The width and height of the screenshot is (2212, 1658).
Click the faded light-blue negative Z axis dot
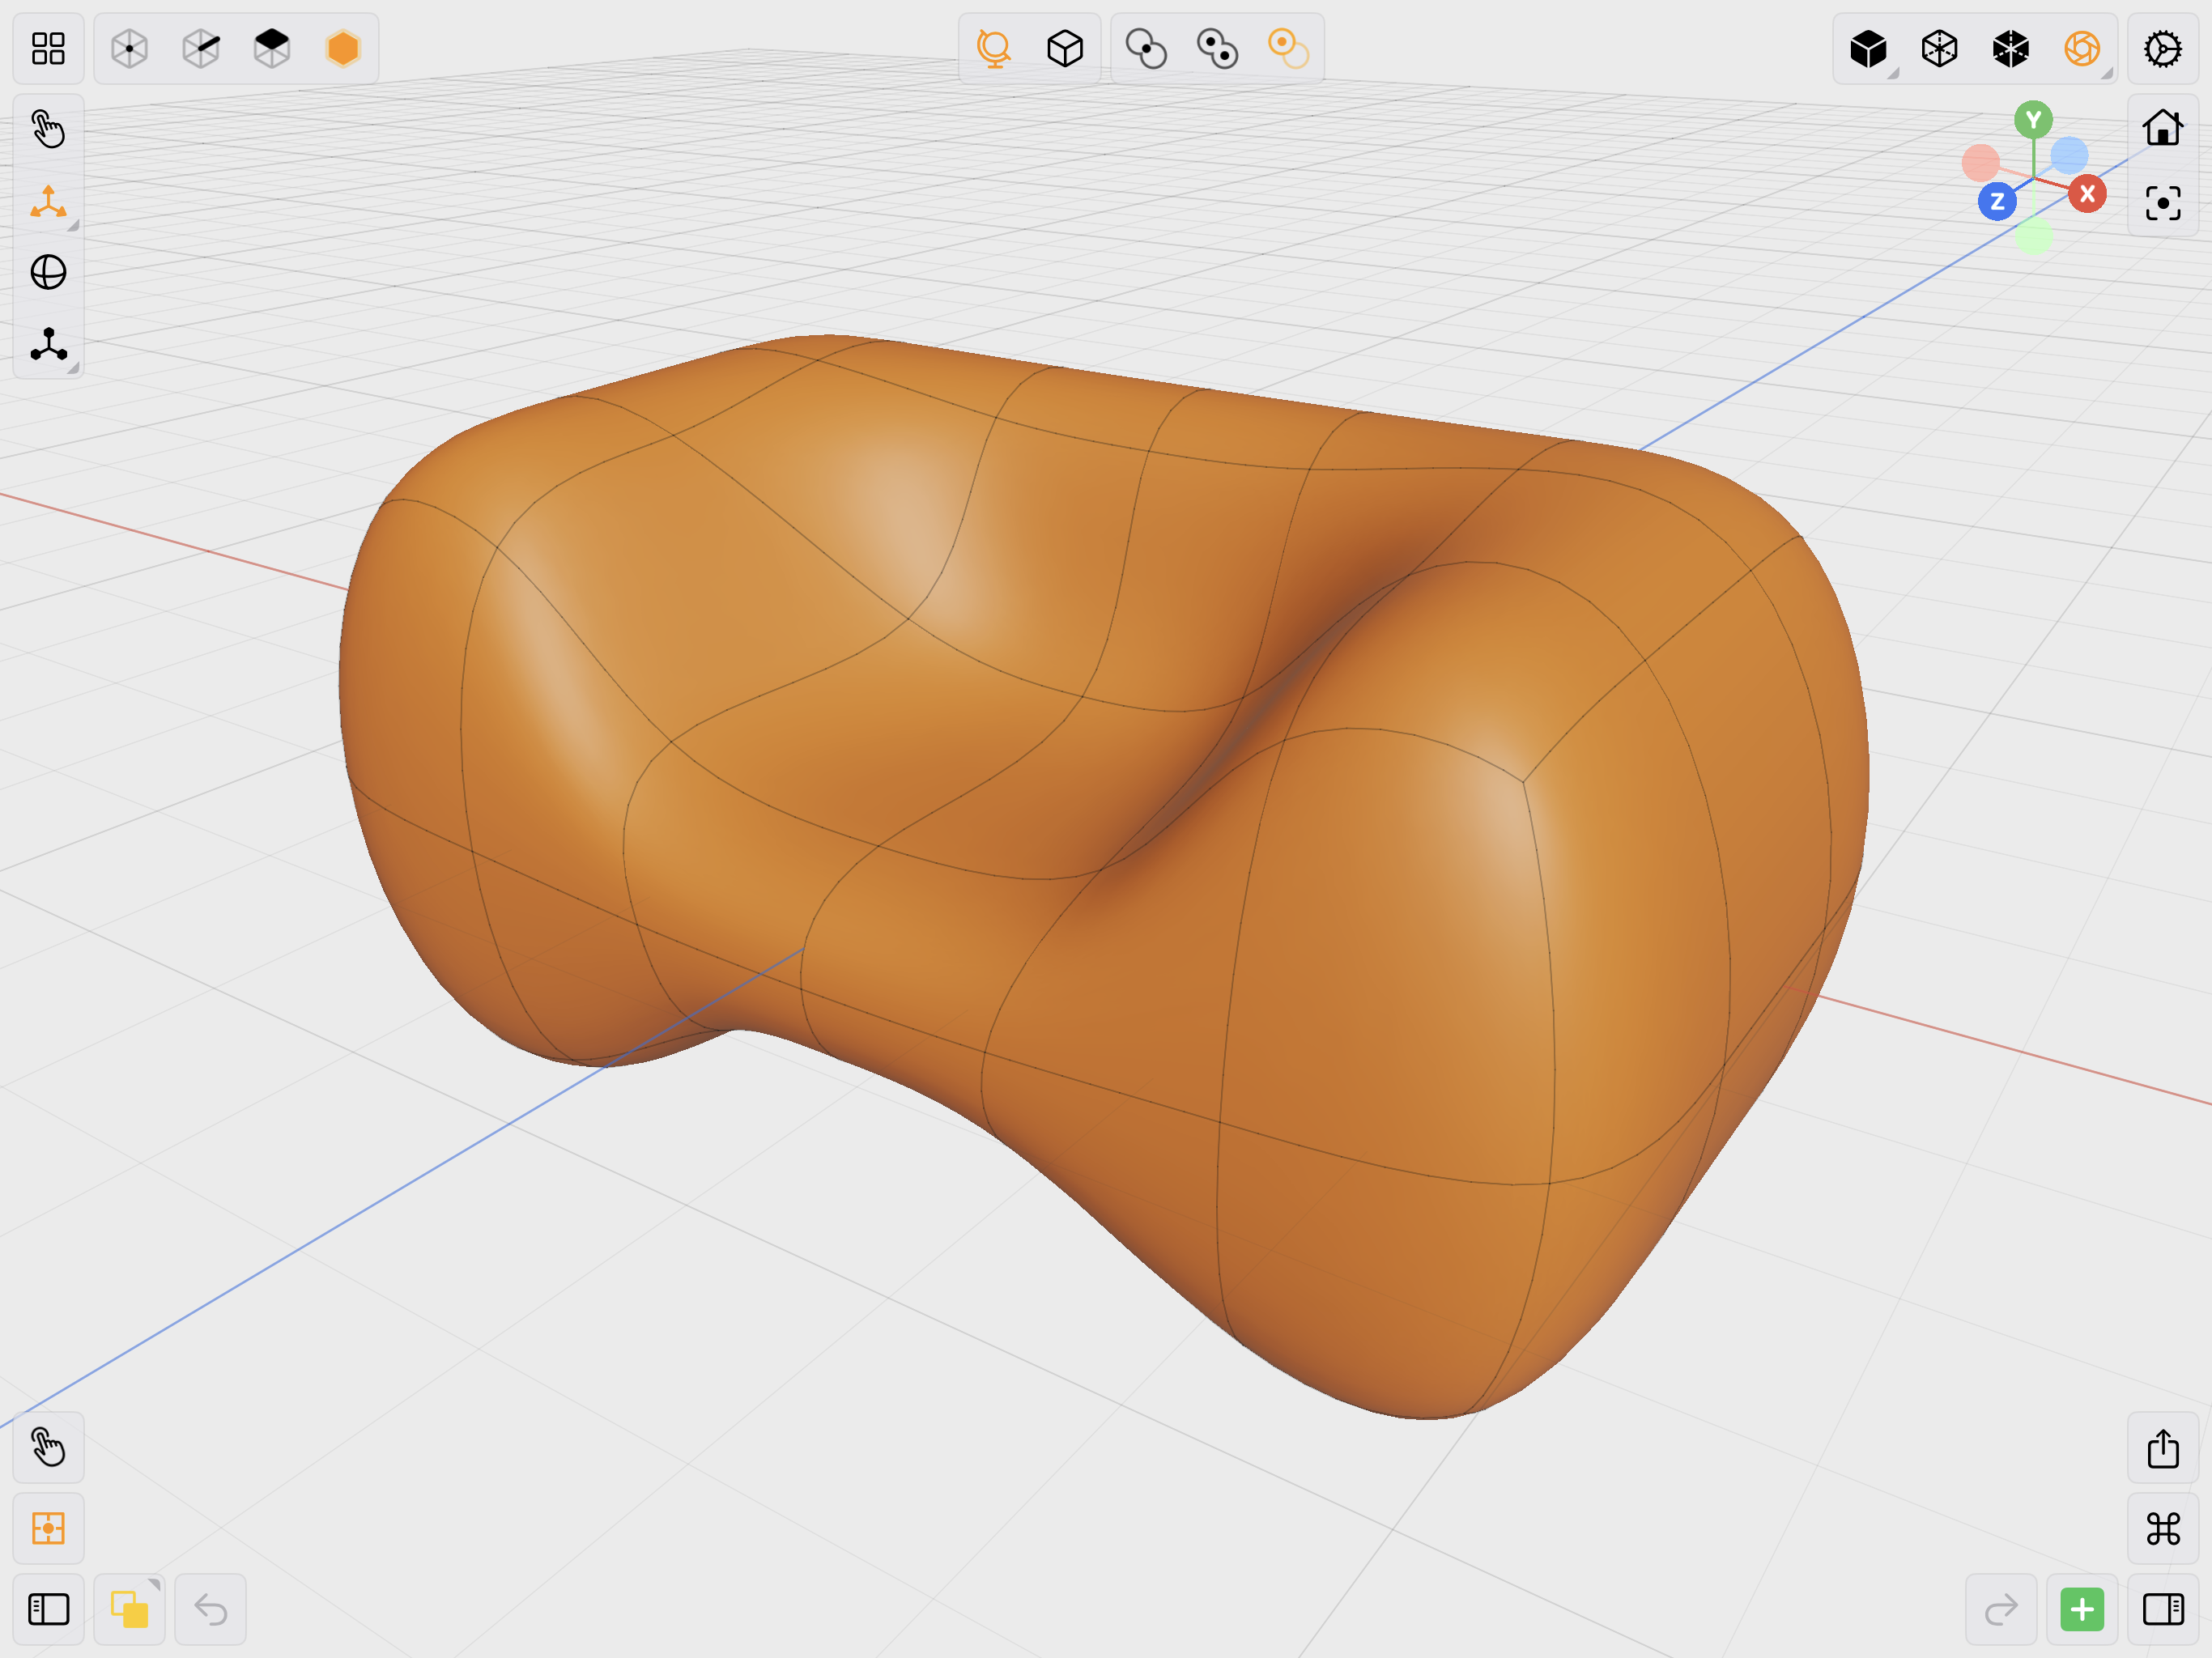point(2069,155)
